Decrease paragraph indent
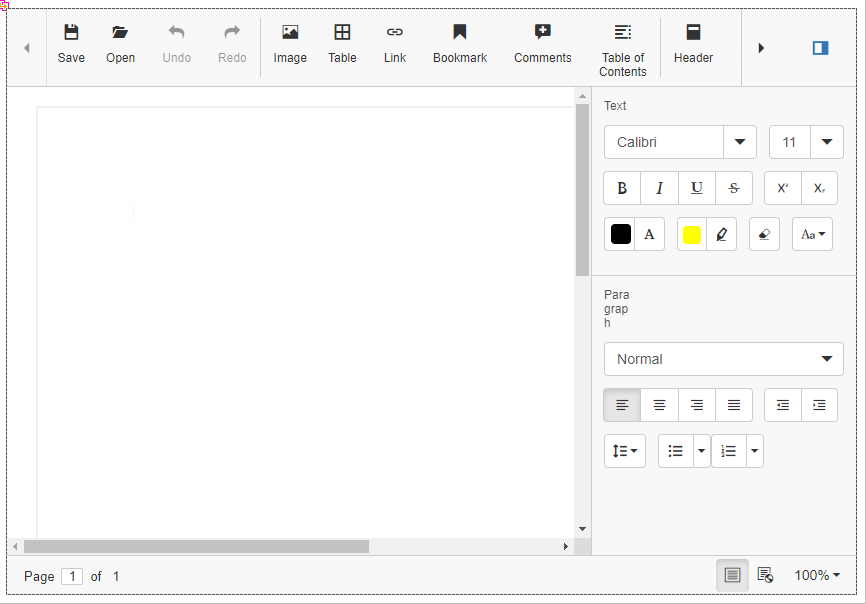The height and width of the screenshot is (604, 866). (783, 405)
